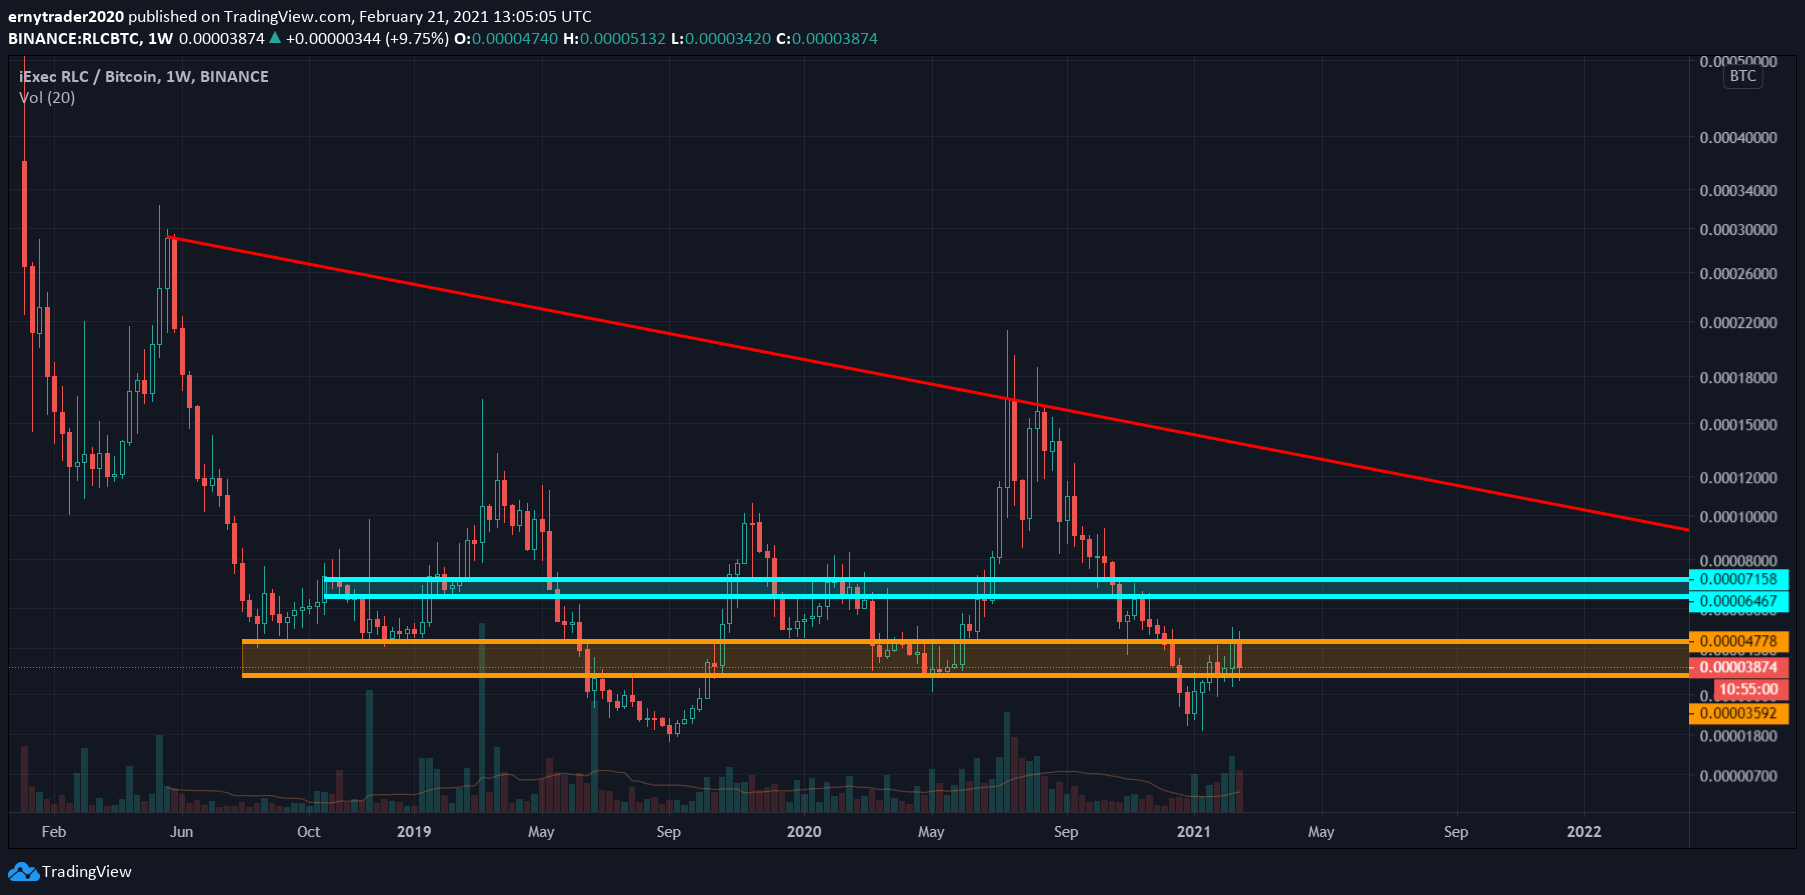Viewport: 1805px width, 895px height.
Task: Click the Feb label on time axis
Action: click(x=54, y=831)
